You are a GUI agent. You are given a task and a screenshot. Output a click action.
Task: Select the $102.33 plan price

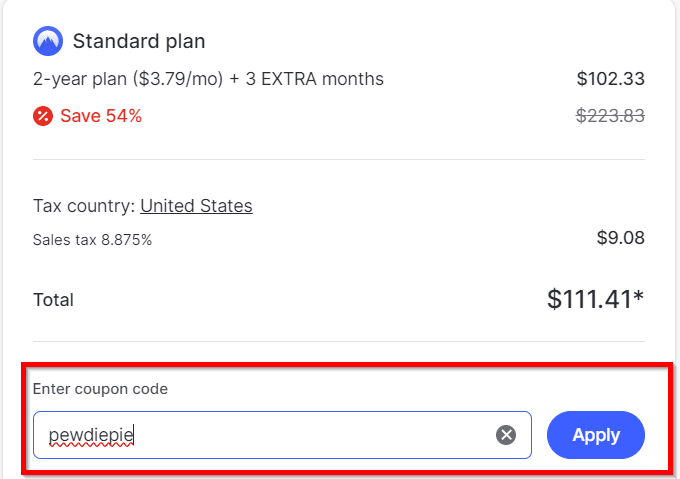click(610, 79)
